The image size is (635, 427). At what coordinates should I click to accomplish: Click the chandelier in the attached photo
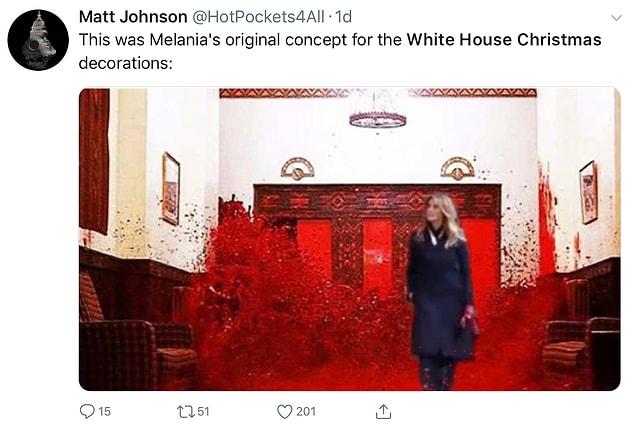(x=377, y=113)
